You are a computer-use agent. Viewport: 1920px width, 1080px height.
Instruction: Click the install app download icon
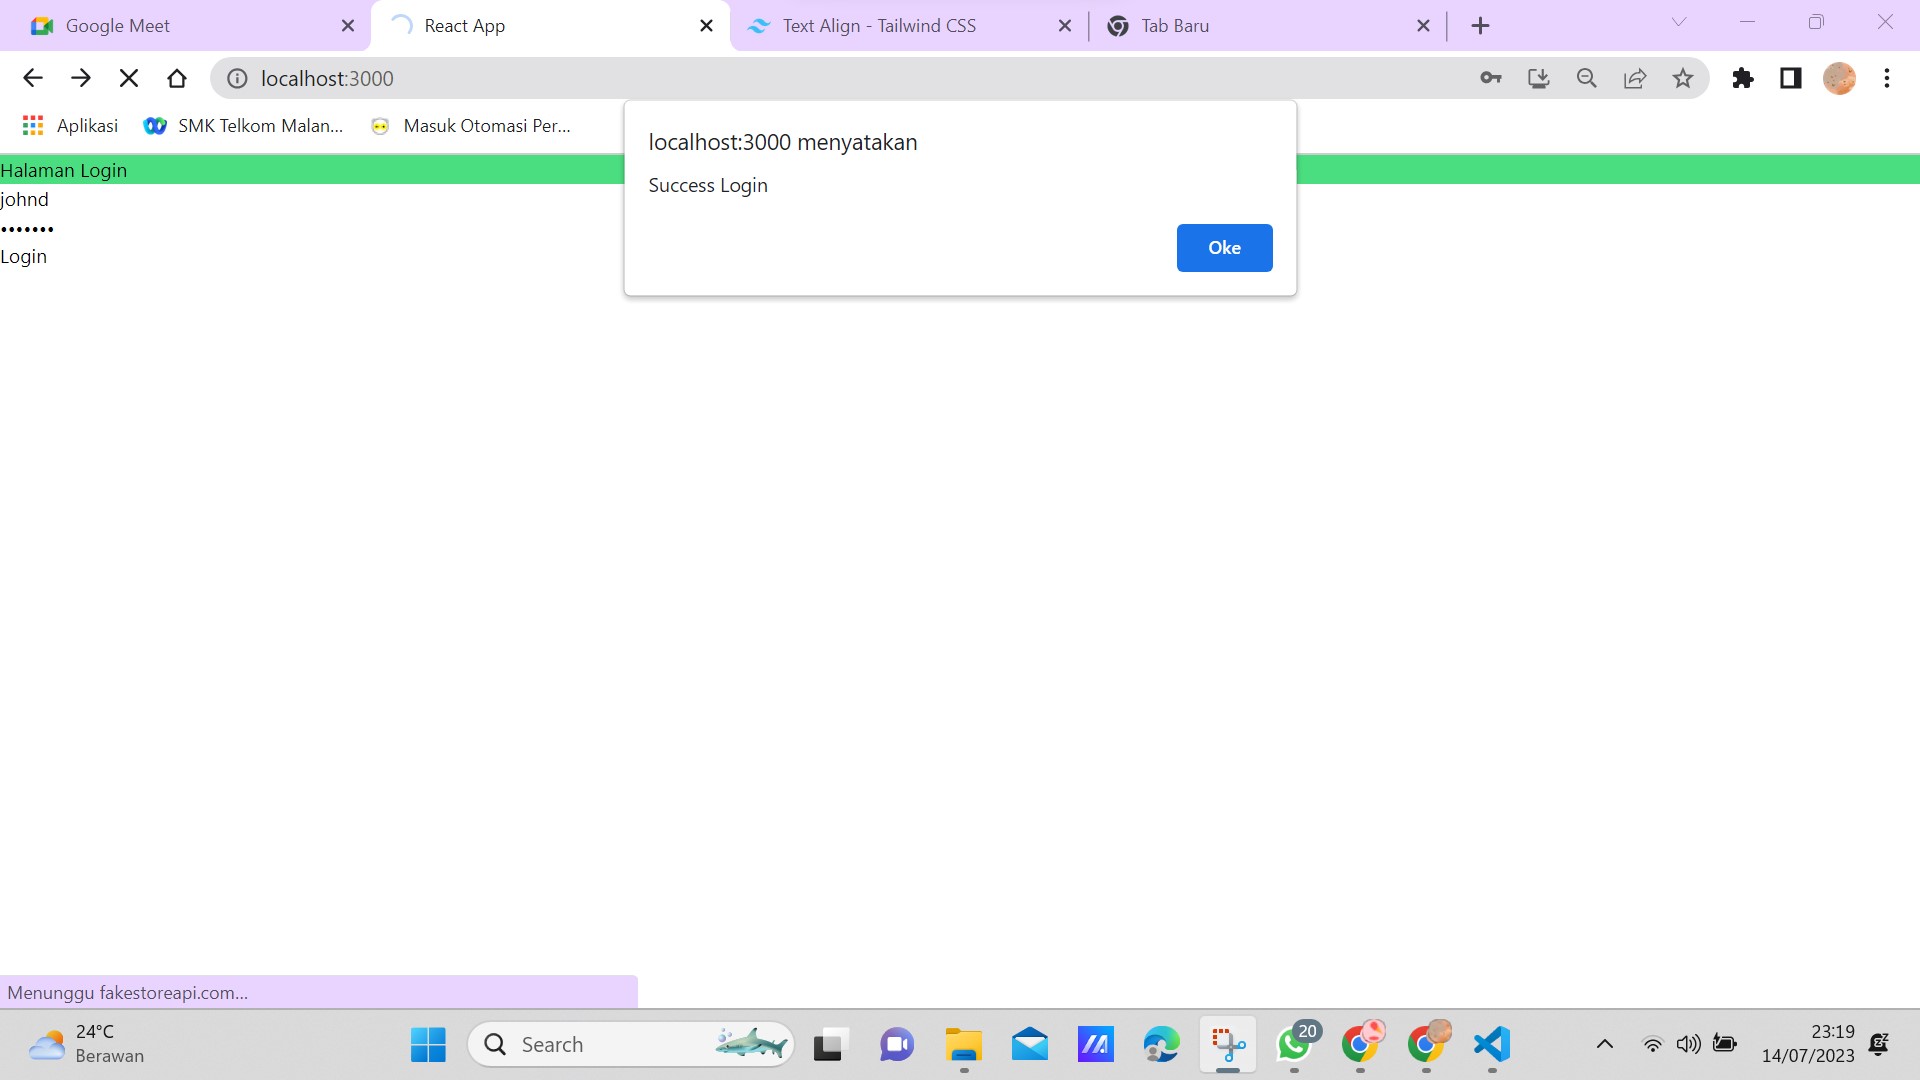[x=1538, y=78]
